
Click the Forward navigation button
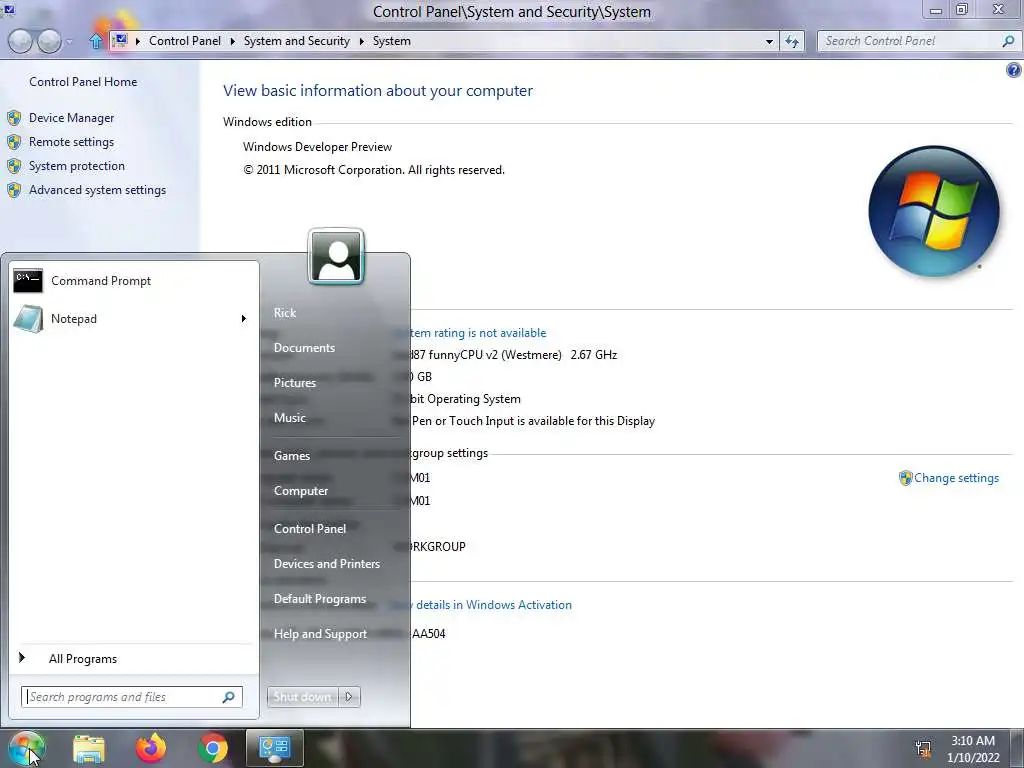(x=49, y=42)
